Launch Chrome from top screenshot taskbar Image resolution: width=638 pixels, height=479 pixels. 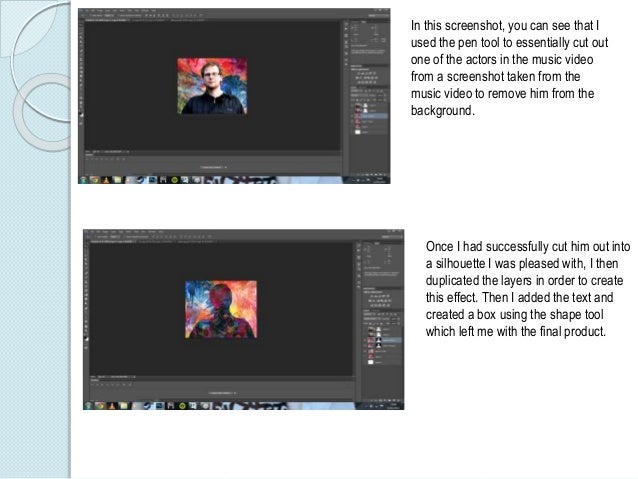[94, 179]
